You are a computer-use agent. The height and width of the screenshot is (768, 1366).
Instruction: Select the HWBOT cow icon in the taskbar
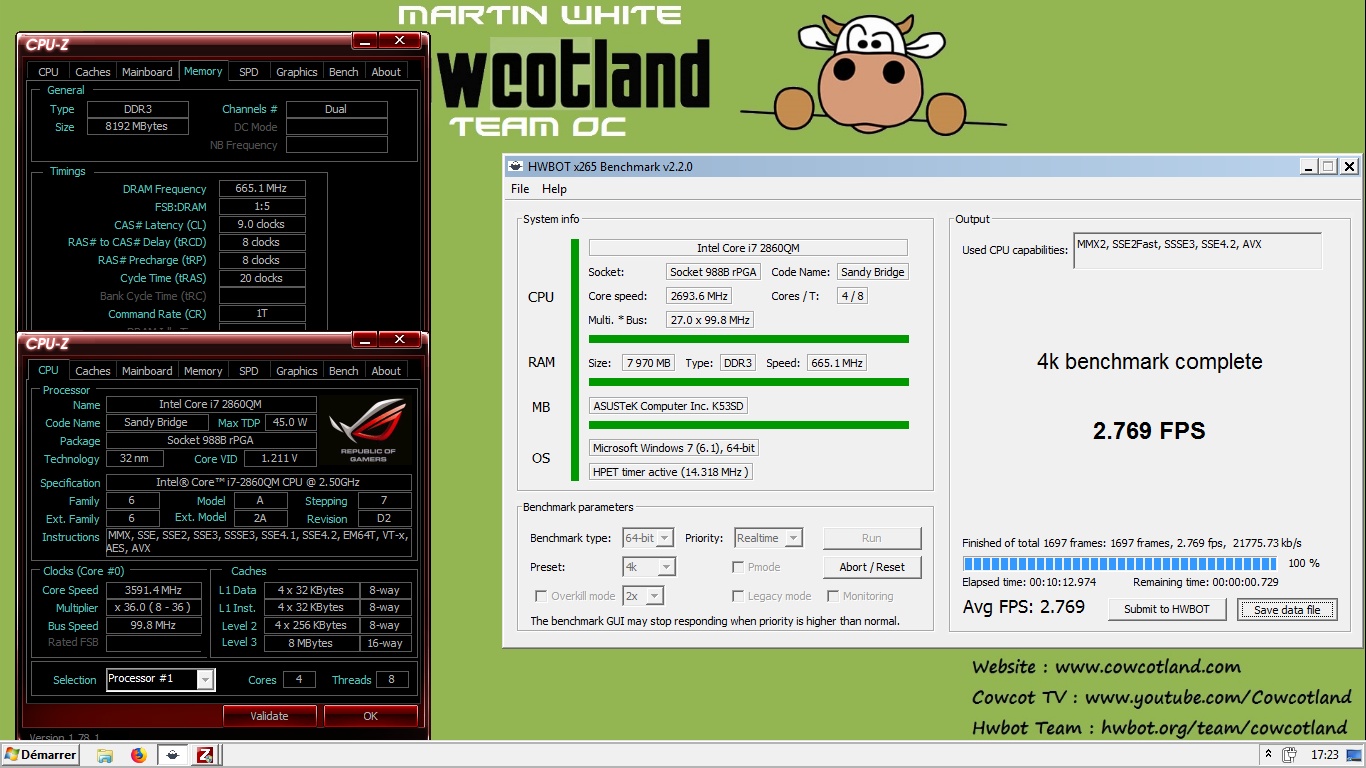click(172, 755)
